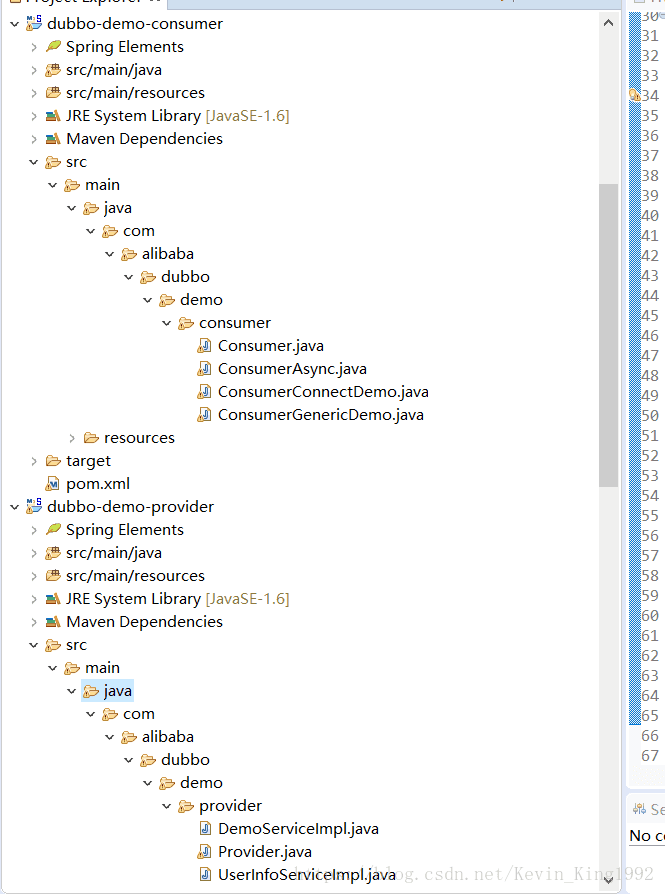Collapse the dubbo-demo-provider project
The height and width of the screenshot is (894, 665).
pos(15,507)
